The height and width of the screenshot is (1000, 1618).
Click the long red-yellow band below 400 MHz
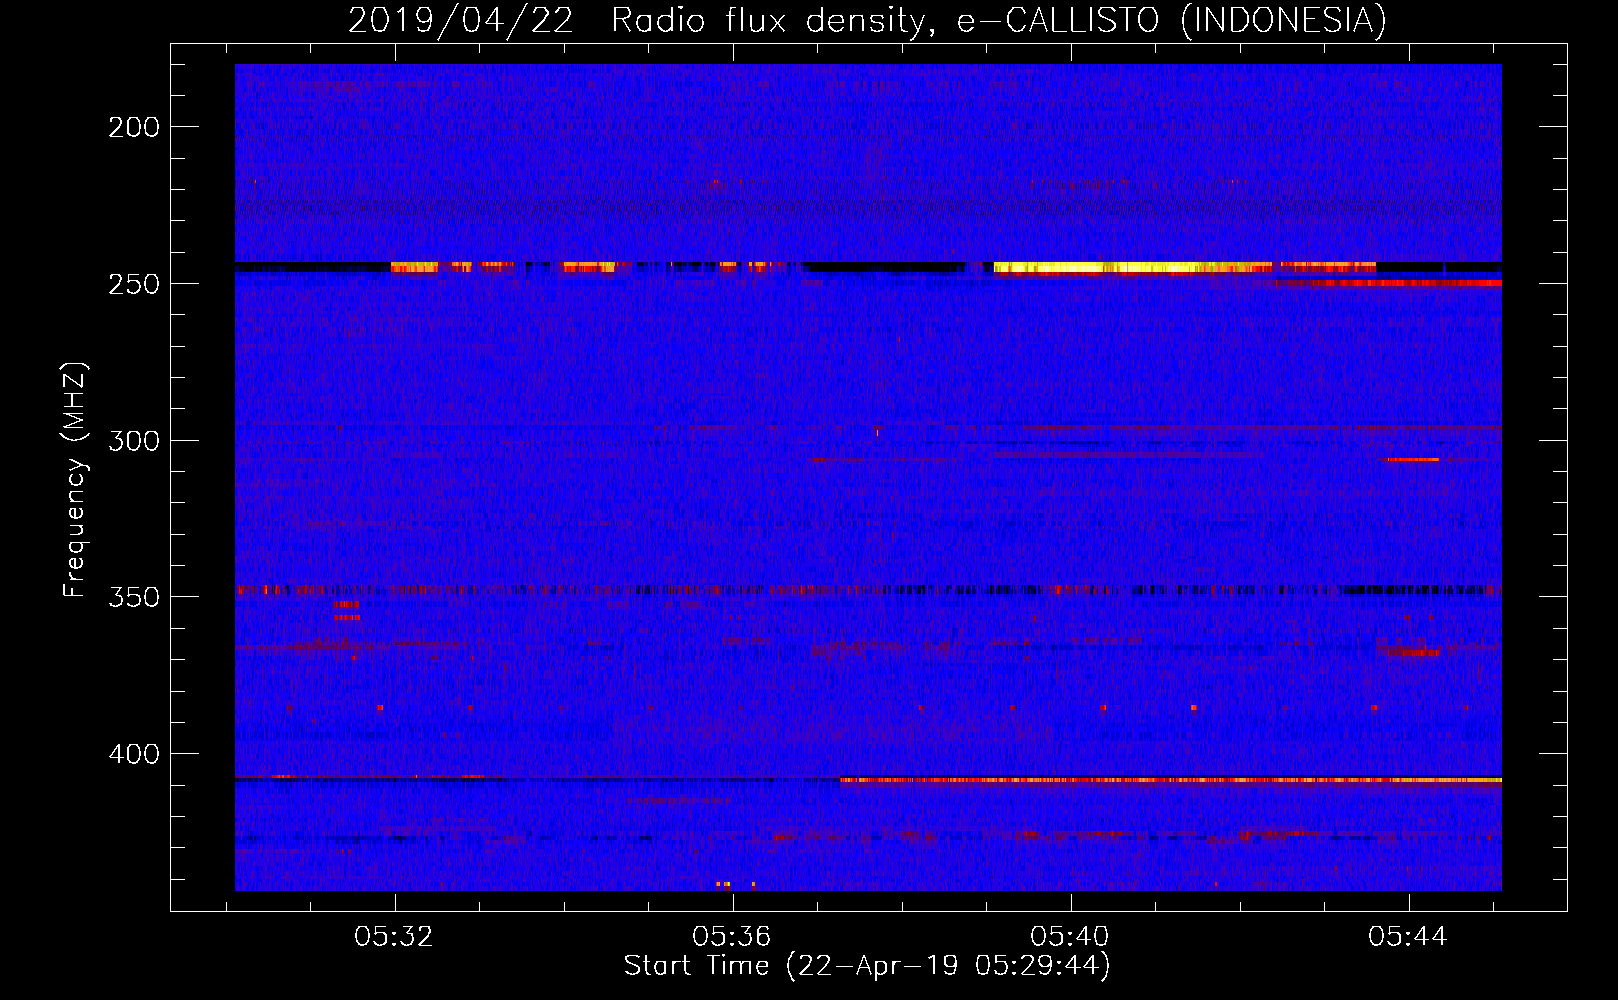click(1171, 779)
